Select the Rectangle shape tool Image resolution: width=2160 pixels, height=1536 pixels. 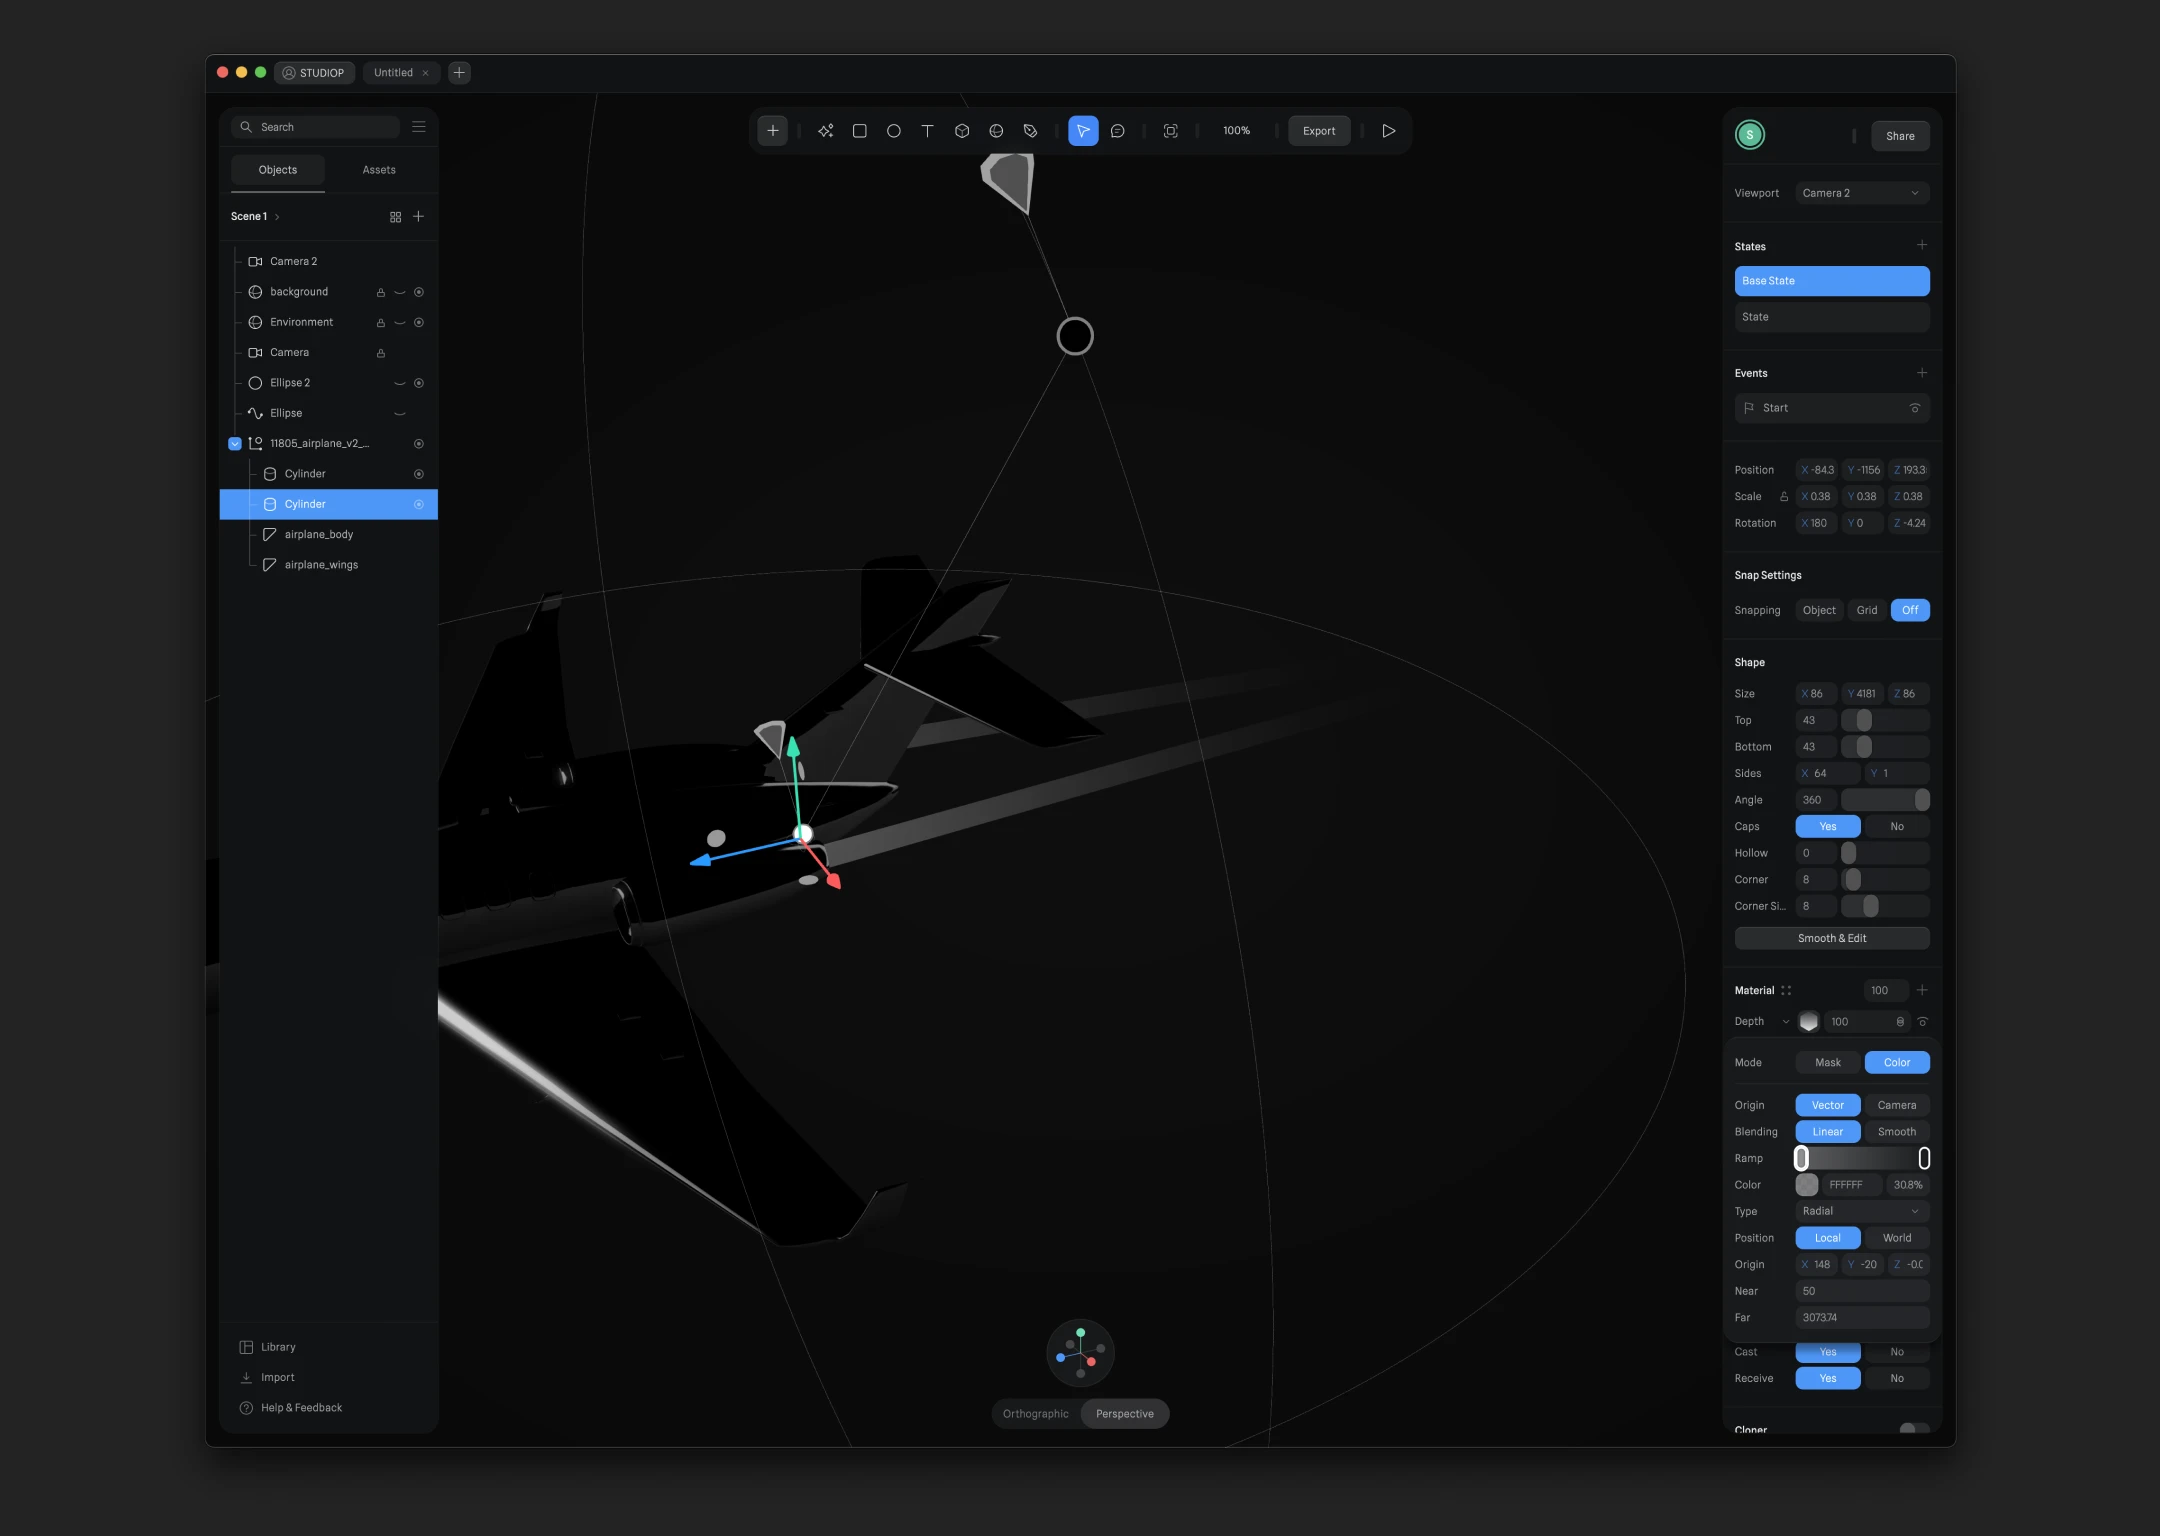point(859,131)
